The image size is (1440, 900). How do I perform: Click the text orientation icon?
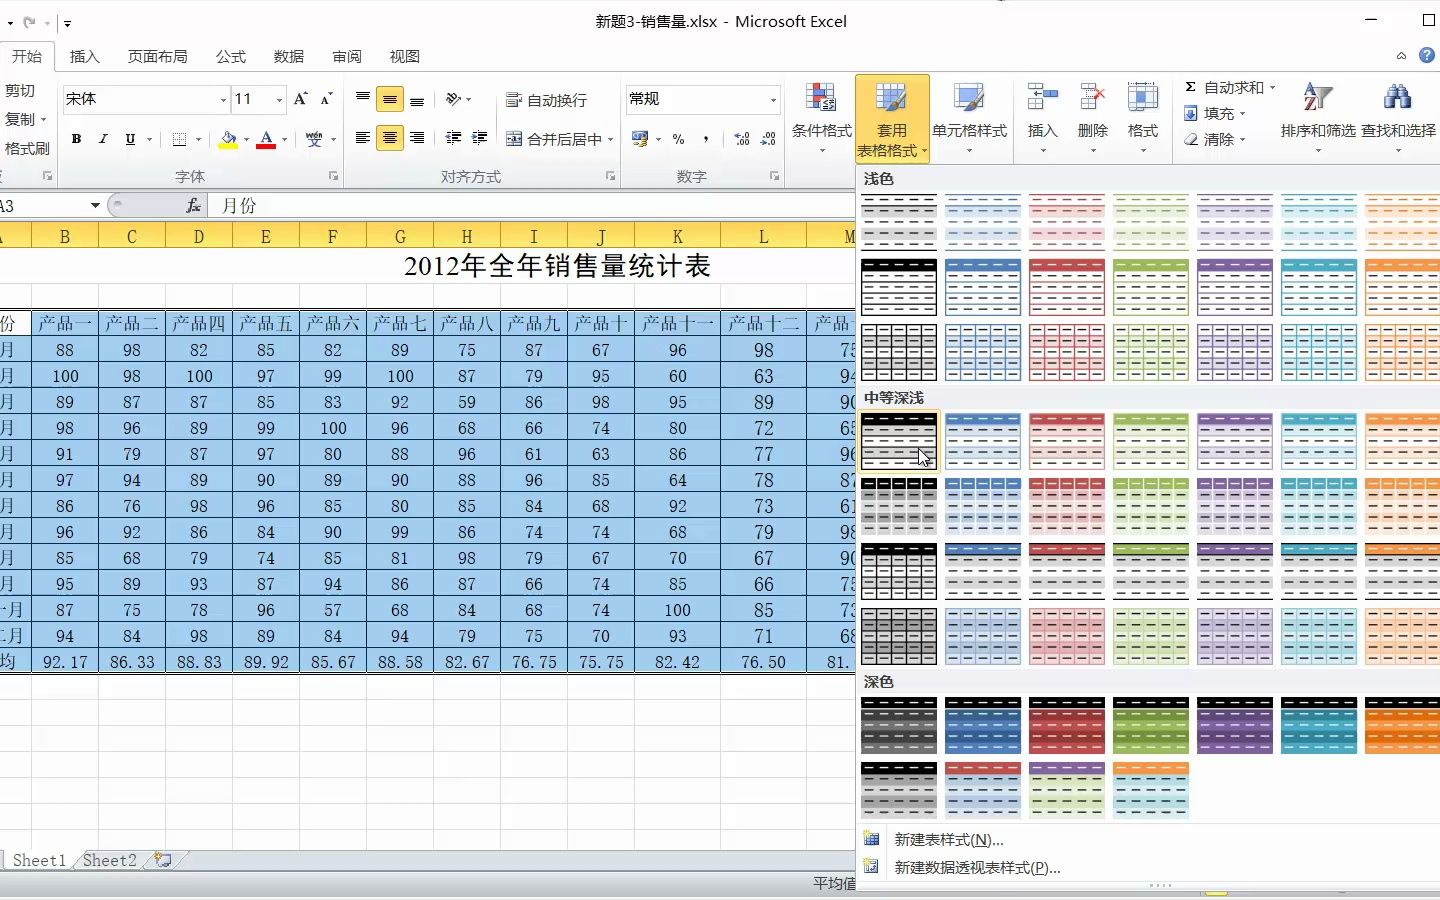tap(454, 99)
